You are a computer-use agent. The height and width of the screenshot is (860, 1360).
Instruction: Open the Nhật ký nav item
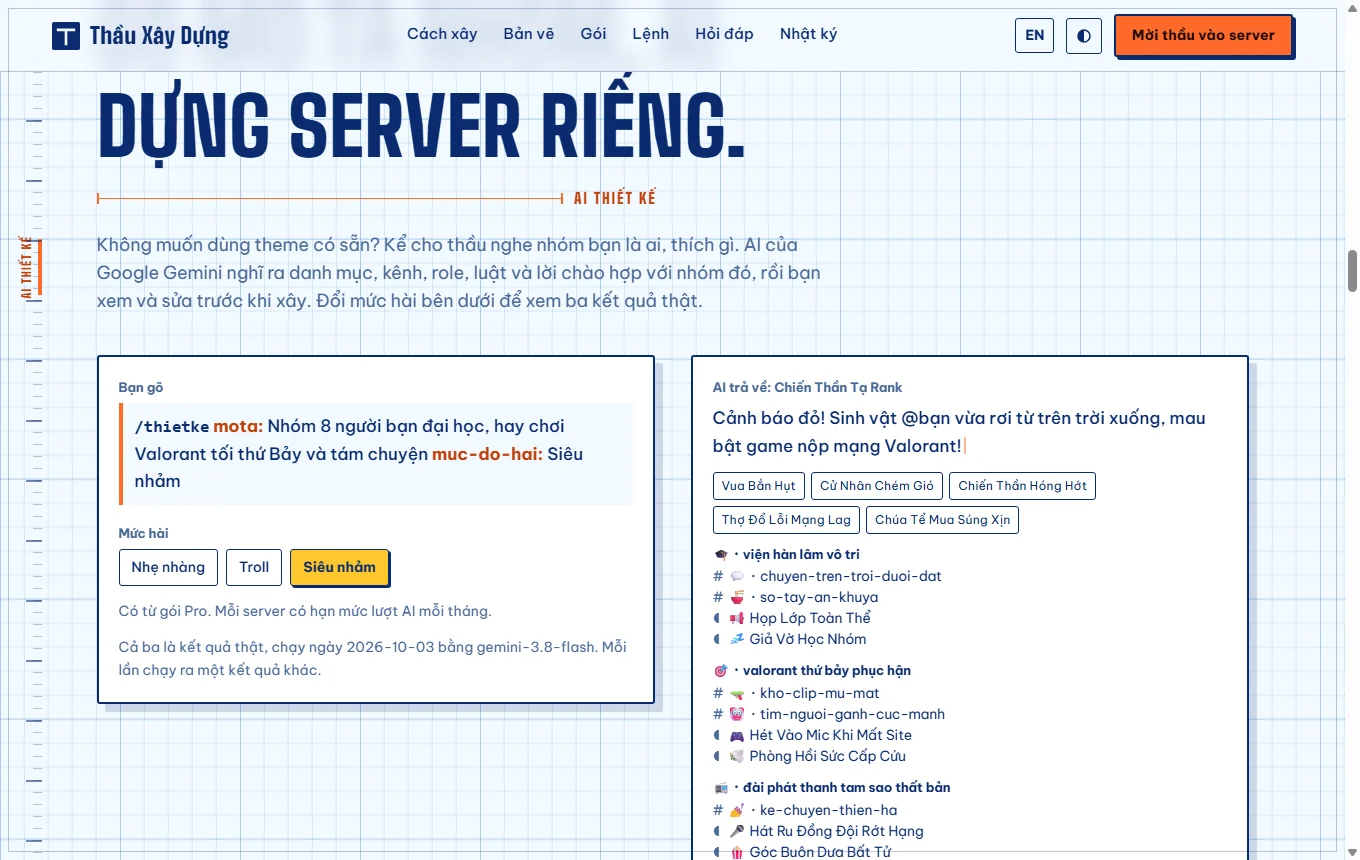(x=809, y=34)
